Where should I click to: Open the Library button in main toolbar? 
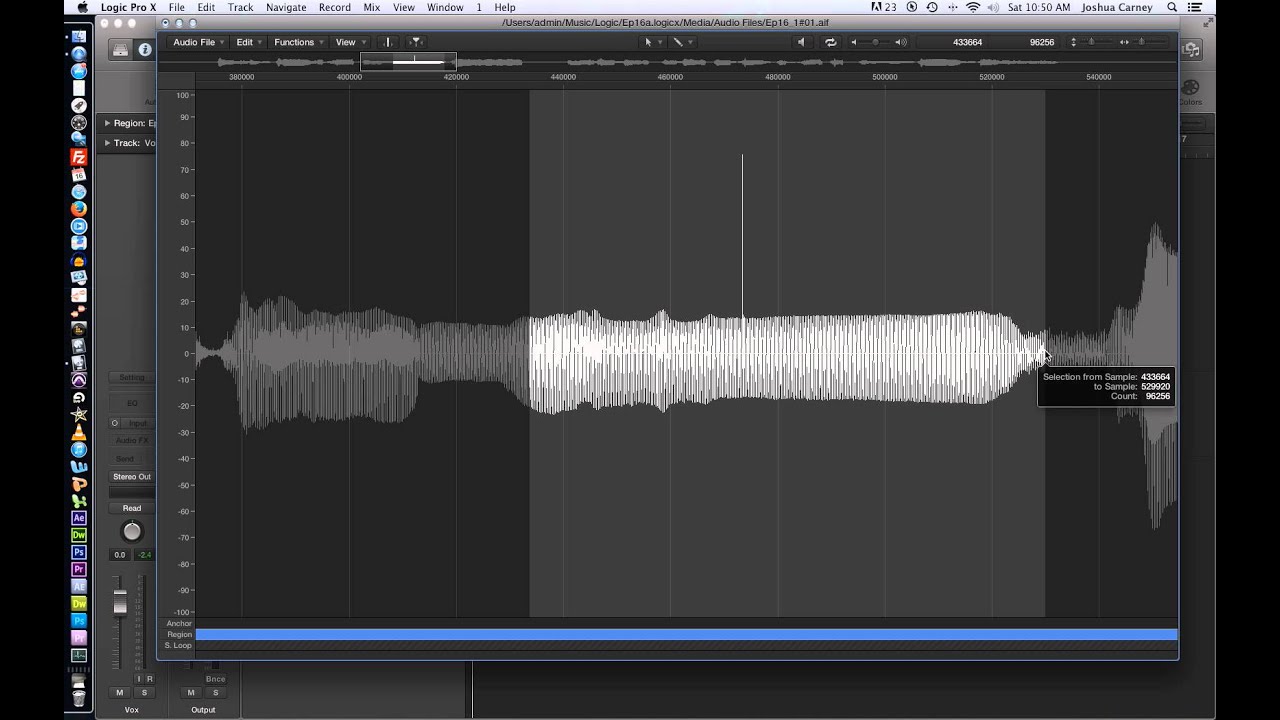point(120,49)
